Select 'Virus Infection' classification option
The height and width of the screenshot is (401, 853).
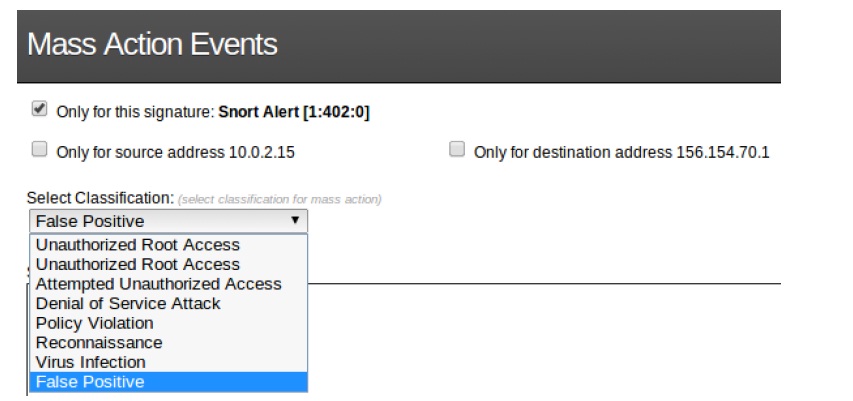91,362
